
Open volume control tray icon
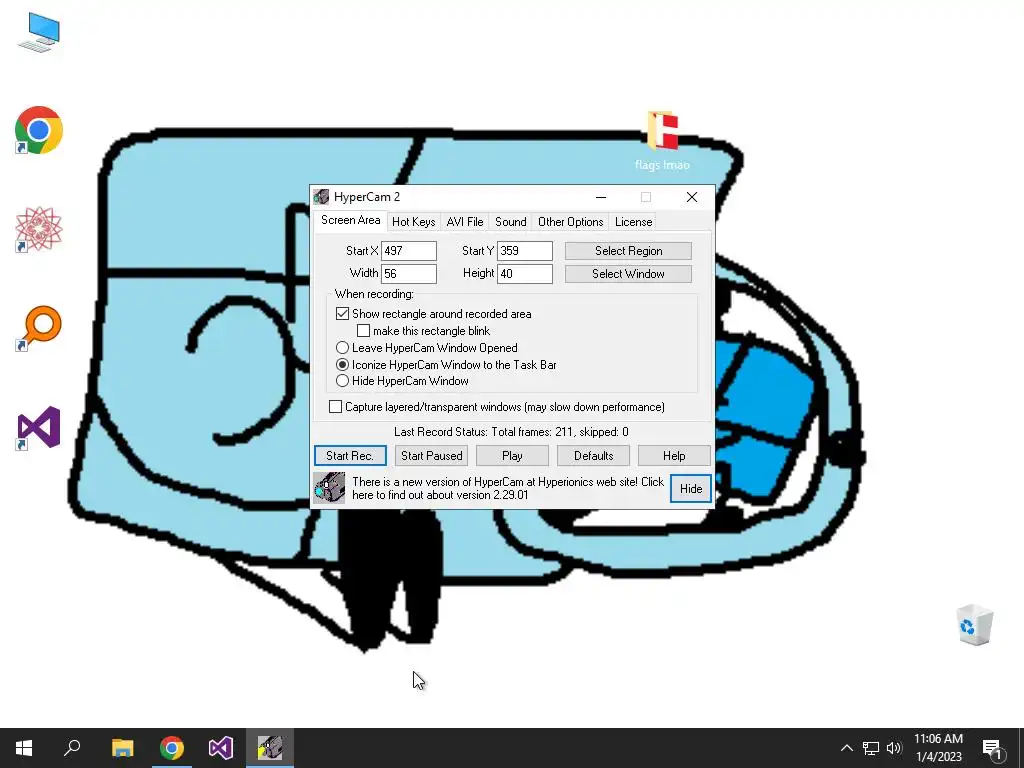click(x=894, y=748)
